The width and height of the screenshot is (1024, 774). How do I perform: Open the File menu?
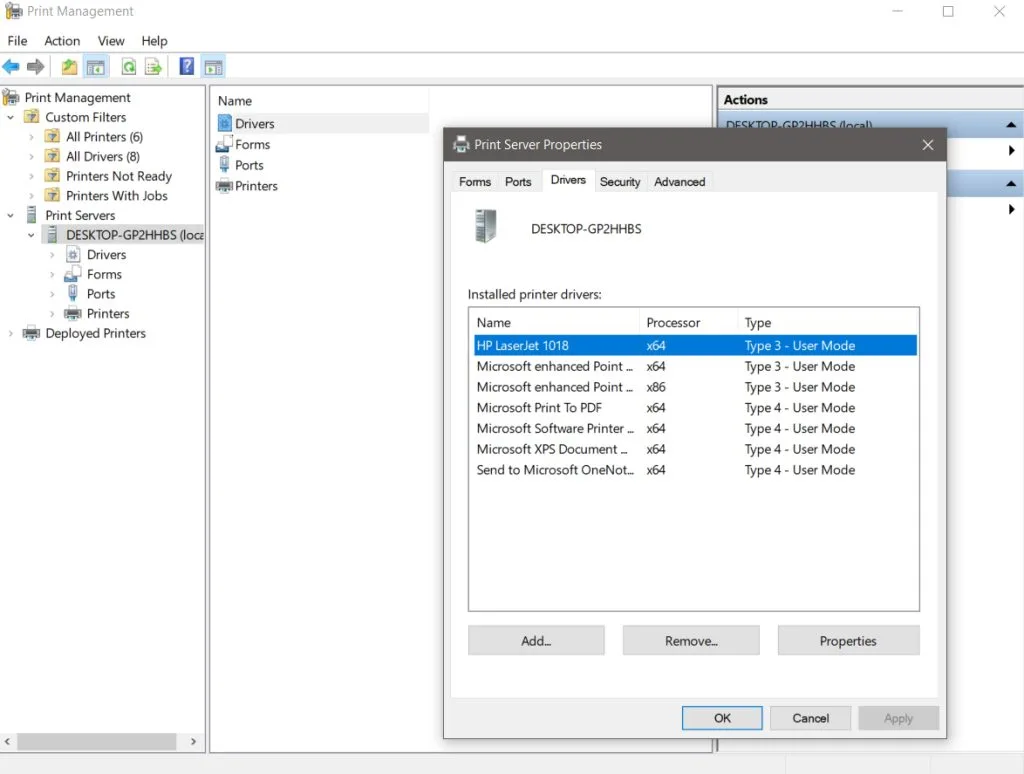pyautogui.click(x=18, y=40)
